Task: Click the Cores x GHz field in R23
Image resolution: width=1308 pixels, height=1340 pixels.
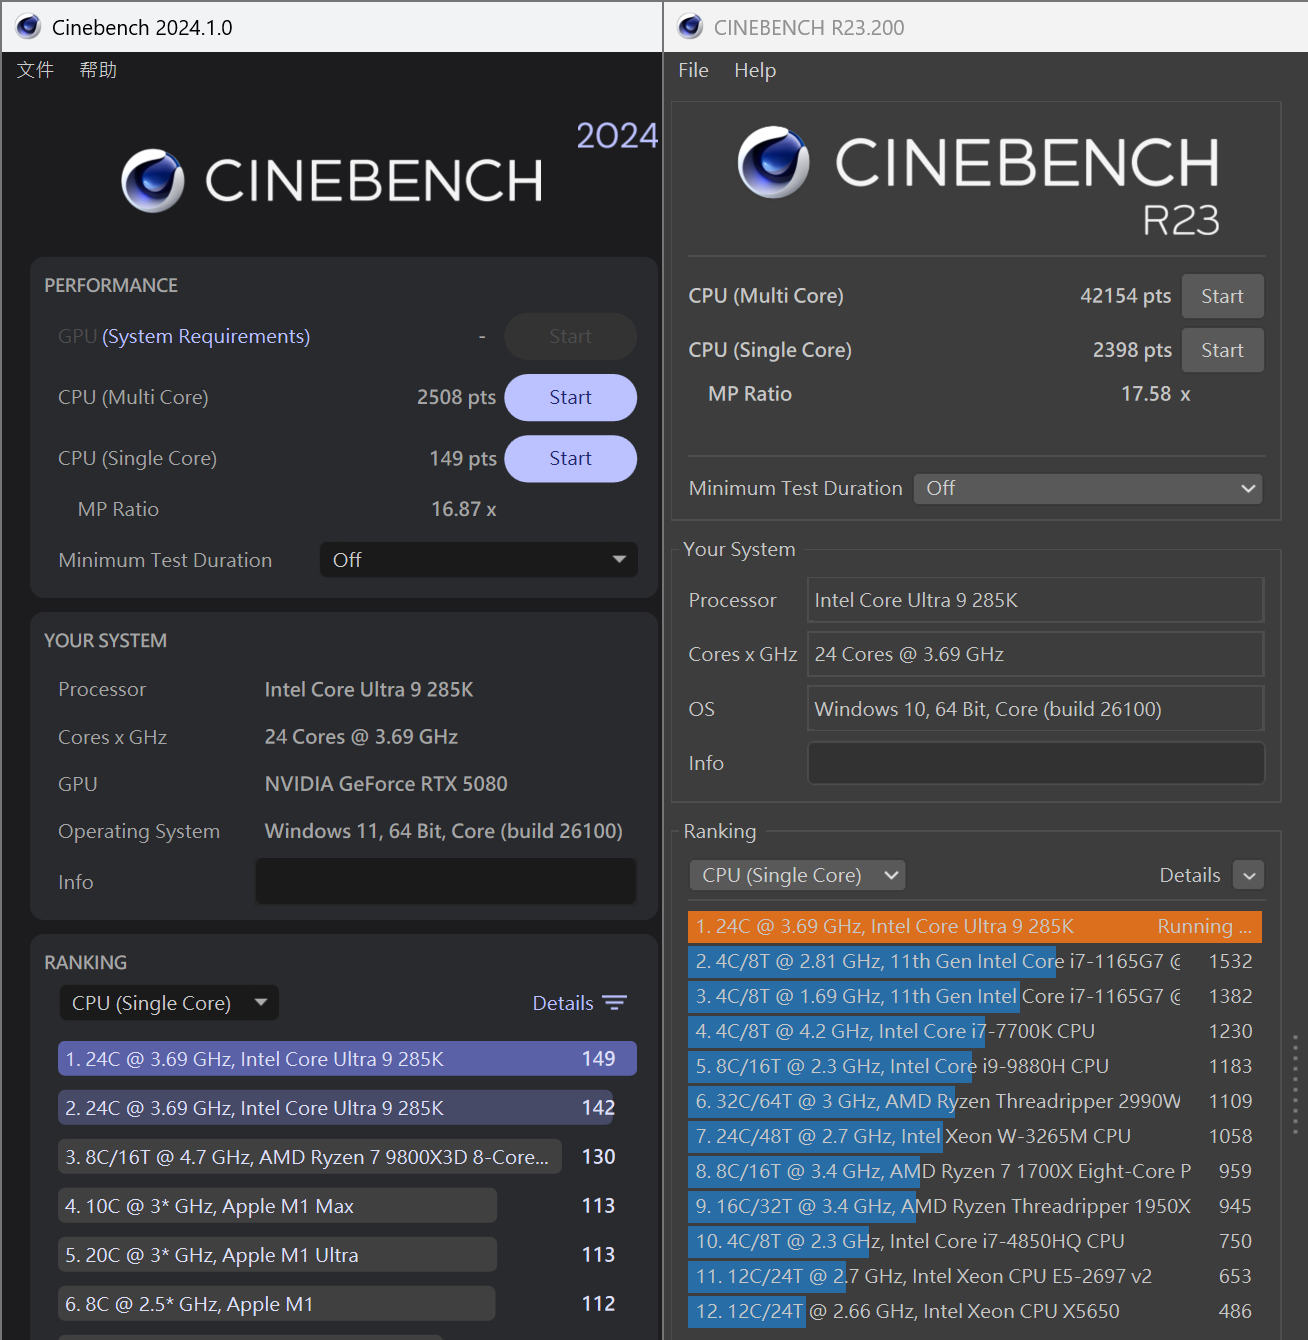Action: coord(1036,654)
